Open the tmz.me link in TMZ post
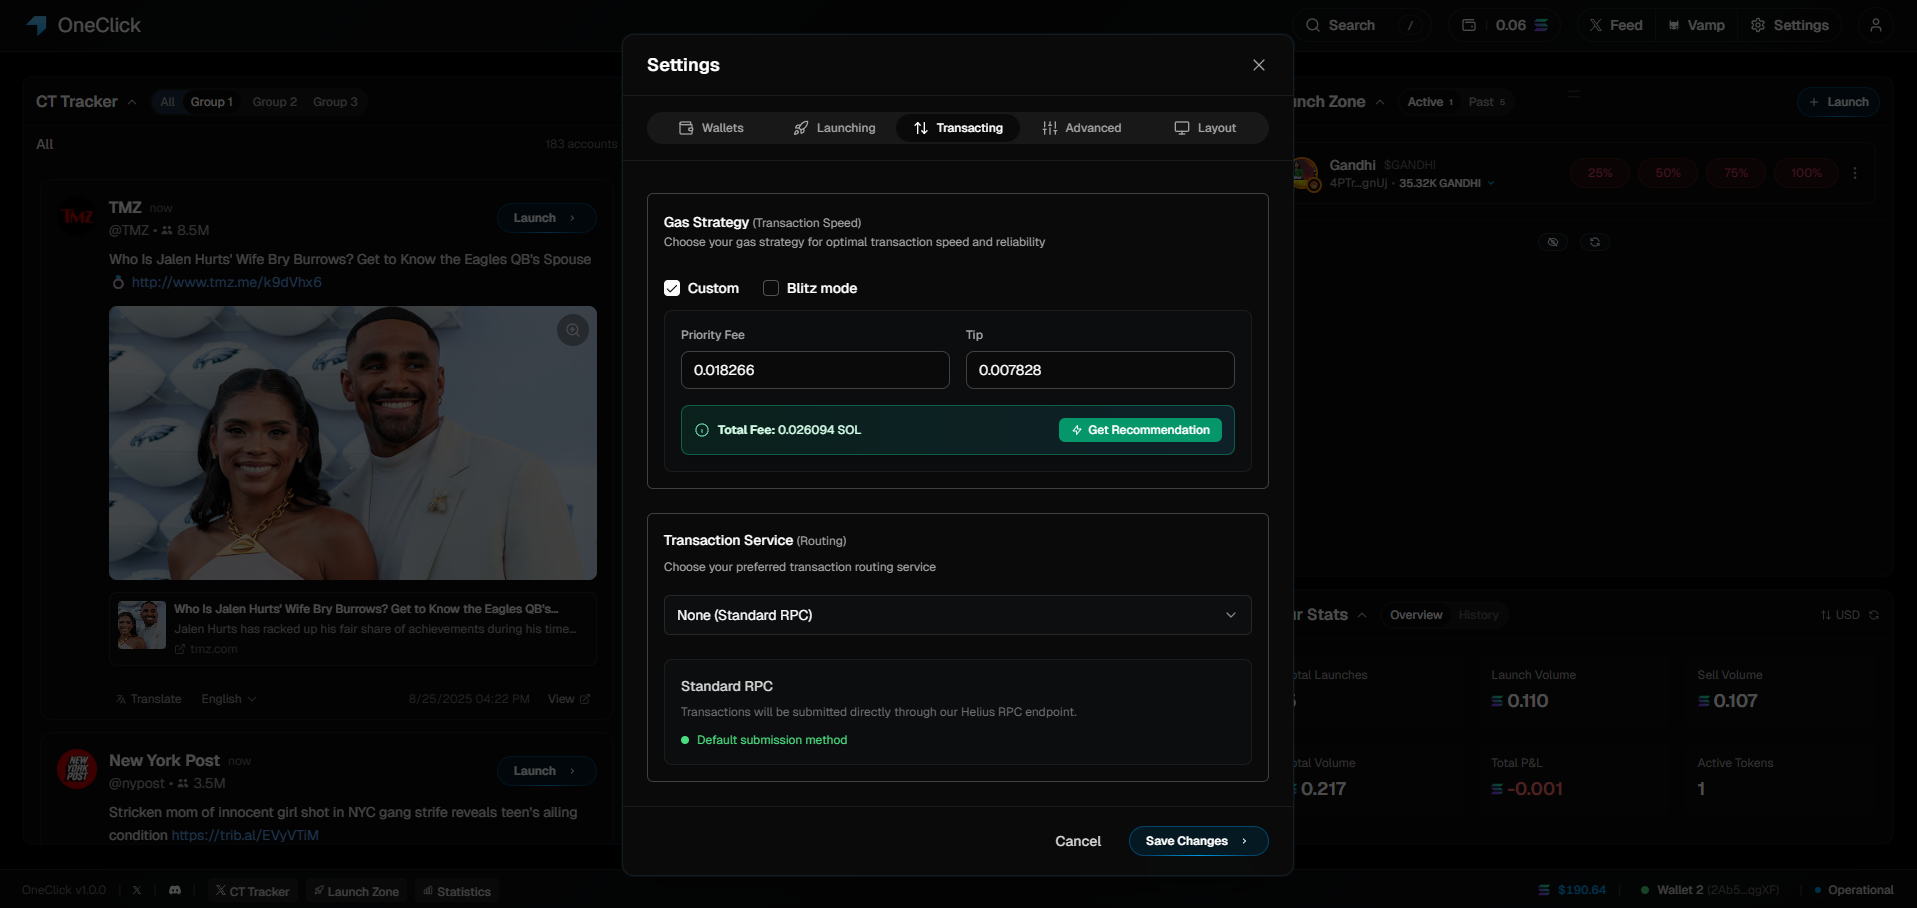Image resolution: width=1917 pixels, height=908 pixels. coord(227,282)
